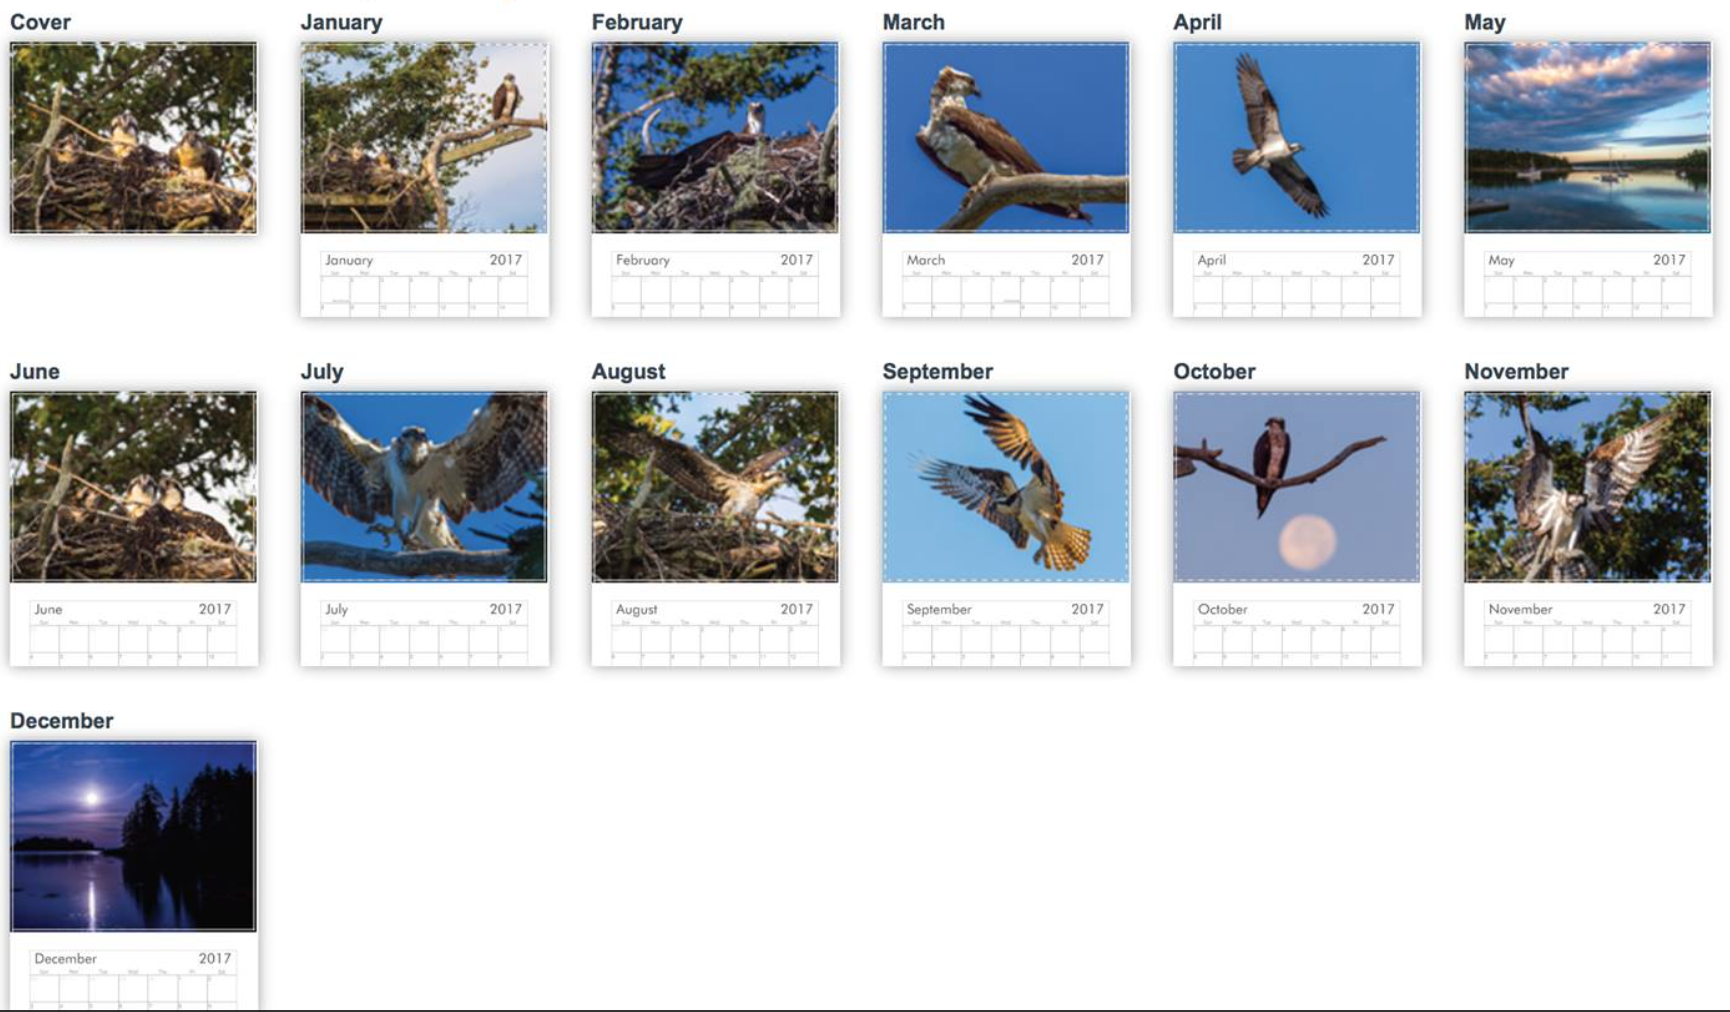This screenshot has height=1012, width=1730.
Task: Click the July month heading
Action: (x=322, y=371)
